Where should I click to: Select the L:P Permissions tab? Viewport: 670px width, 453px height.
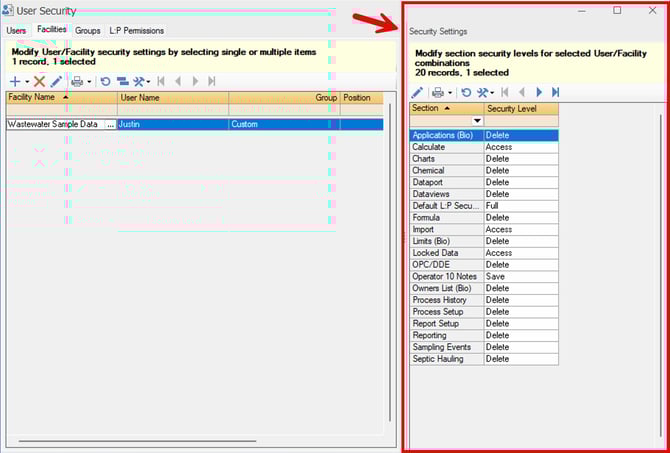click(136, 30)
